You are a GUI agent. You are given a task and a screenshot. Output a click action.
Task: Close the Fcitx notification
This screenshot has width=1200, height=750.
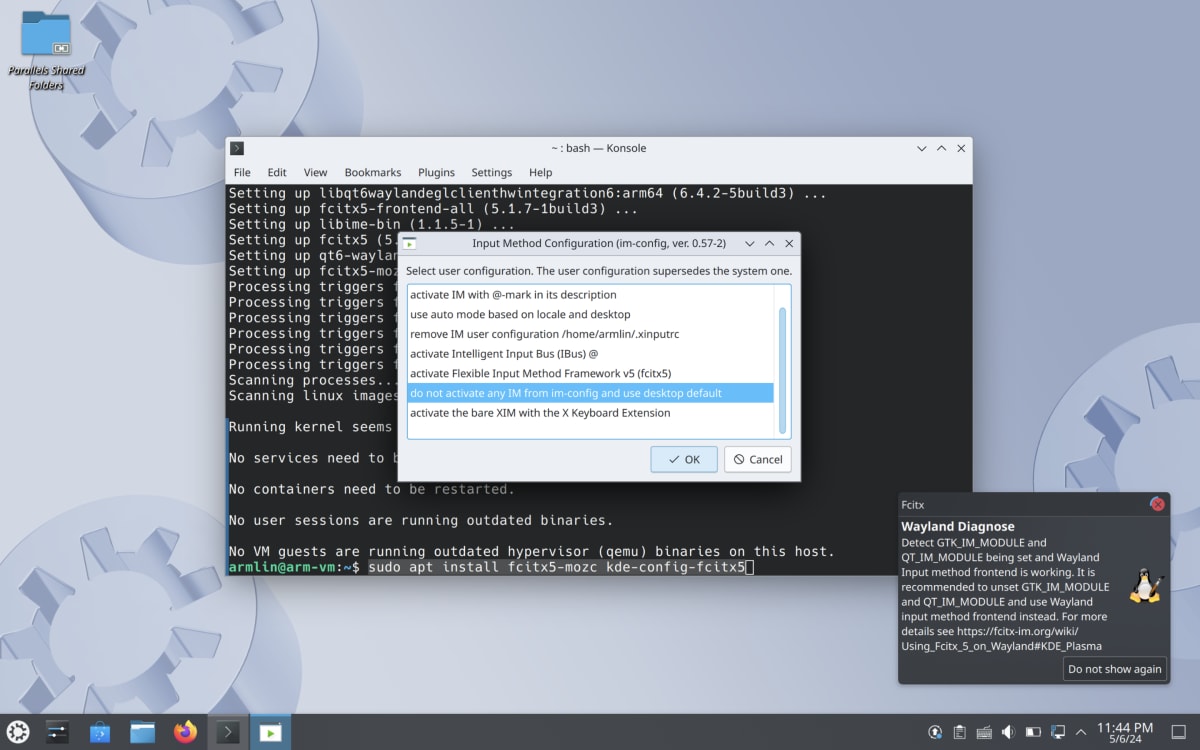tap(1158, 504)
